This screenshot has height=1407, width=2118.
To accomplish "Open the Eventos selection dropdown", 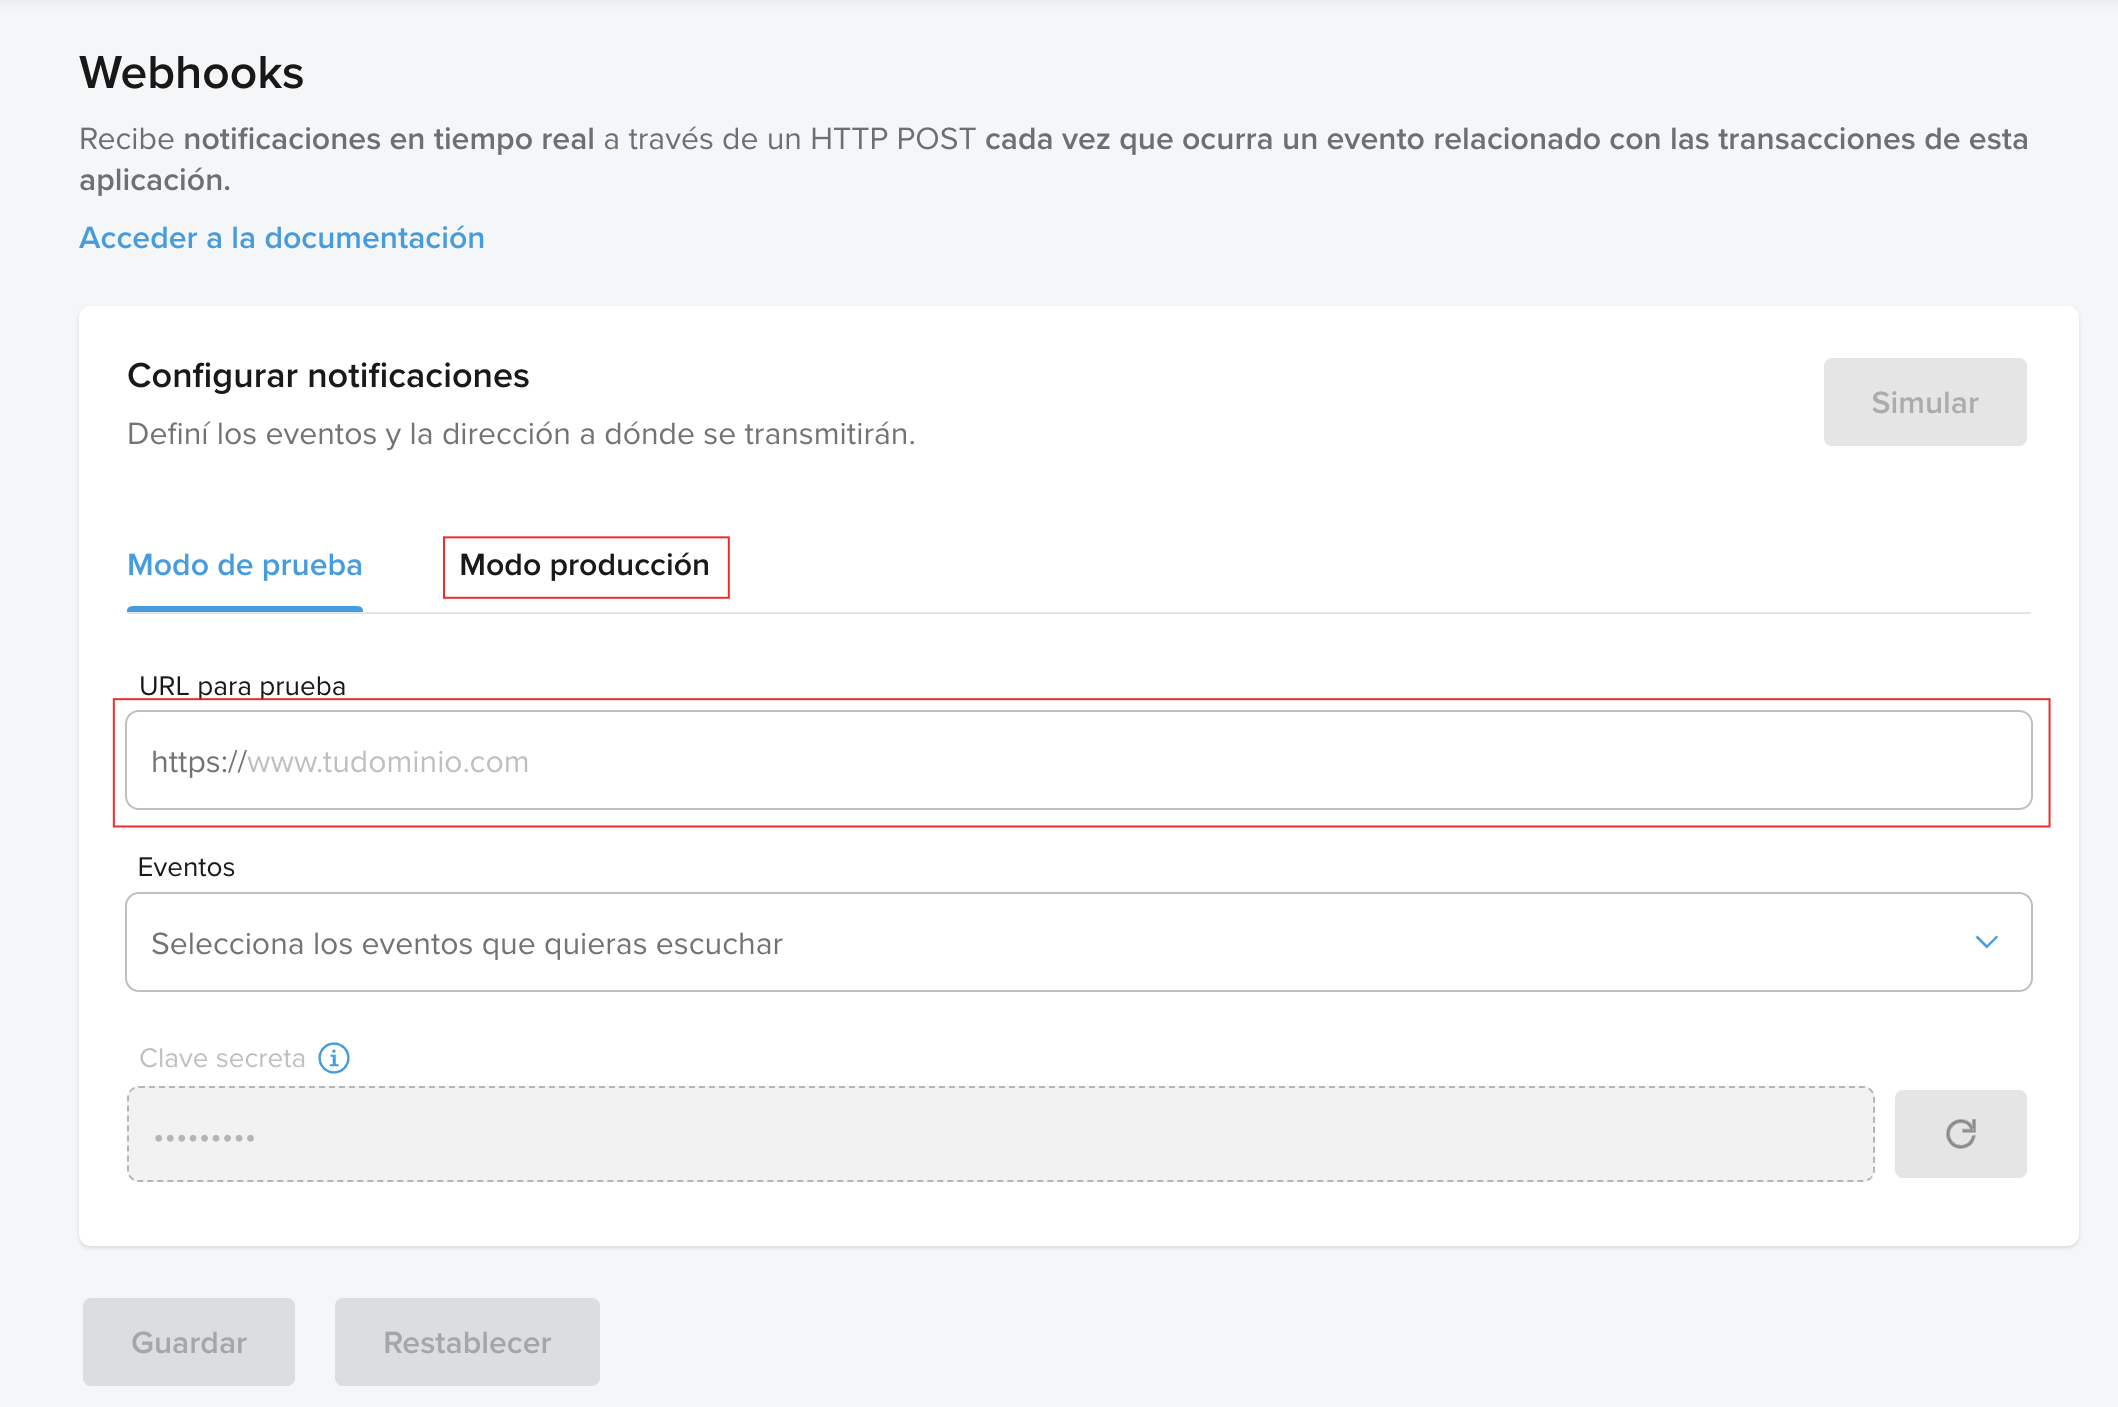I will [1077, 942].
